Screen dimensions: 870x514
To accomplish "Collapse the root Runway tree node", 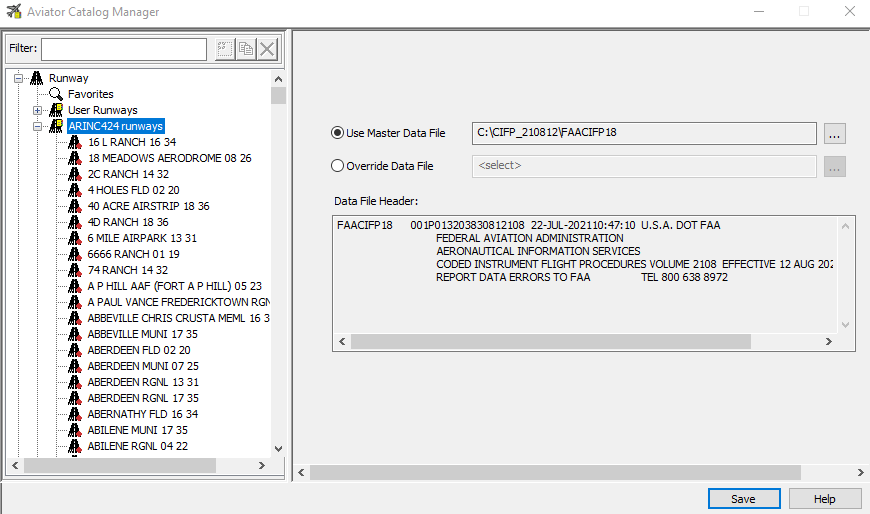I will (x=18, y=78).
